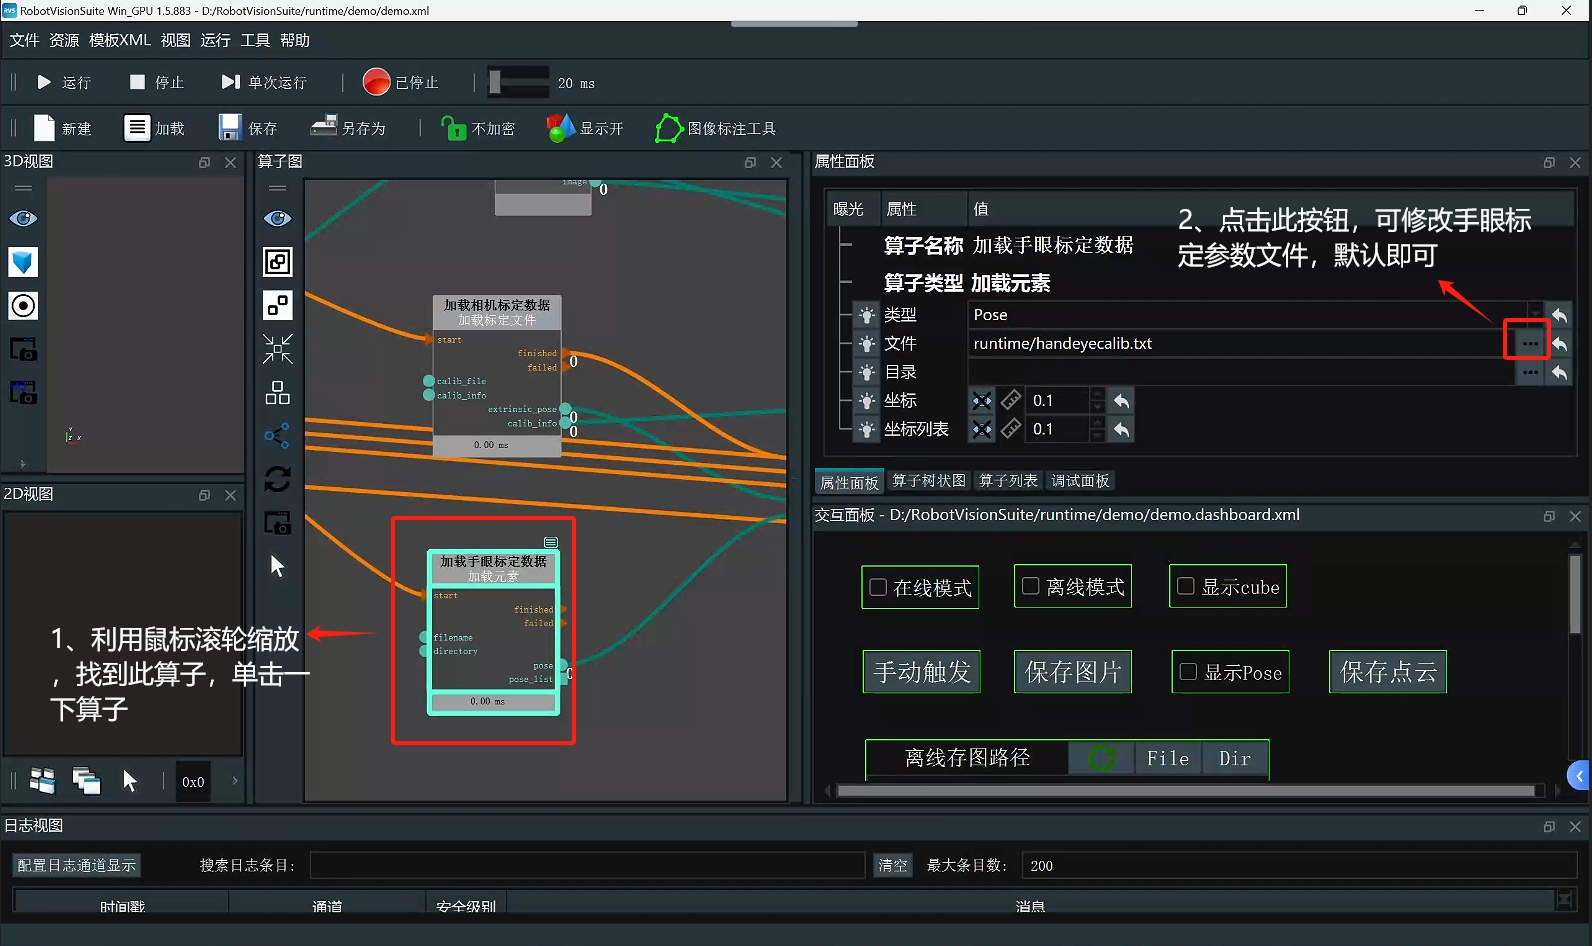Click the 保存图片 button
This screenshot has height=946, width=1592.
(x=1073, y=672)
